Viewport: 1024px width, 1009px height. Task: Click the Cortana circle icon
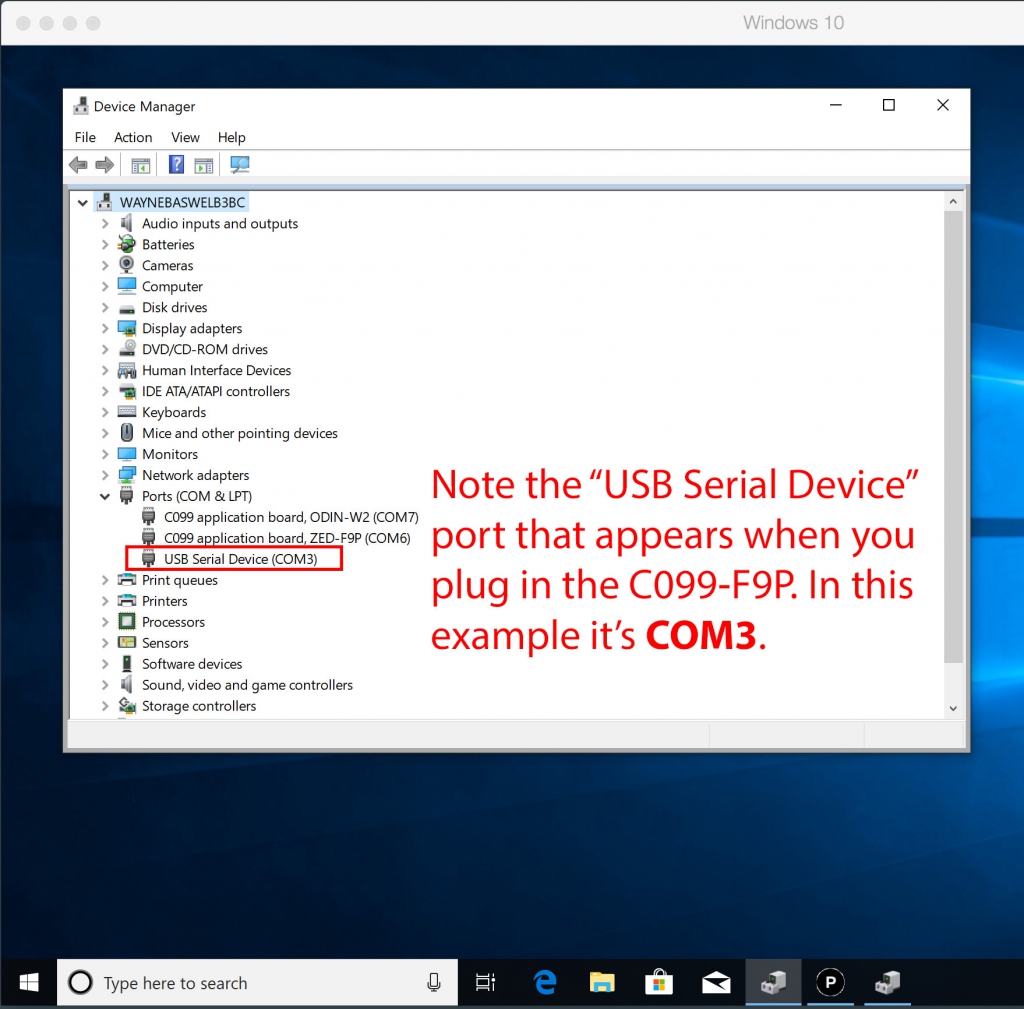tap(80, 982)
